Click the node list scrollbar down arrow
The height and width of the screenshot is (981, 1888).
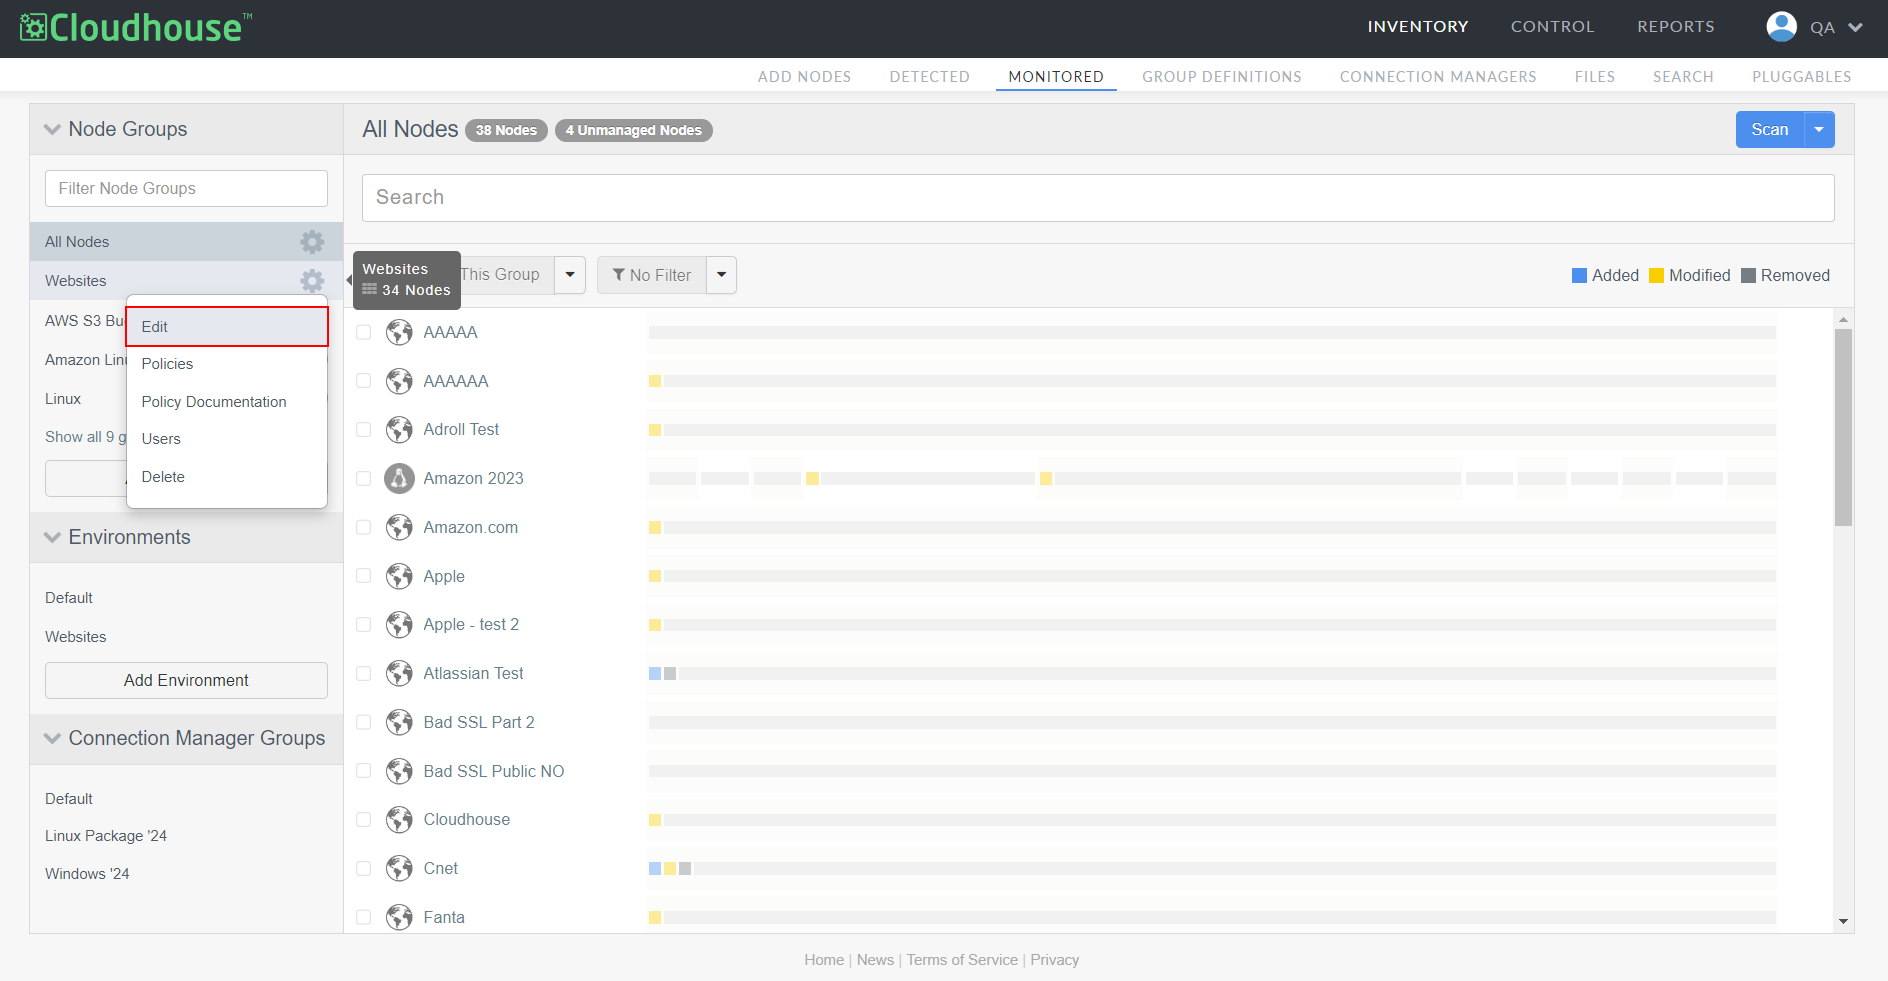[x=1843, y=922]
